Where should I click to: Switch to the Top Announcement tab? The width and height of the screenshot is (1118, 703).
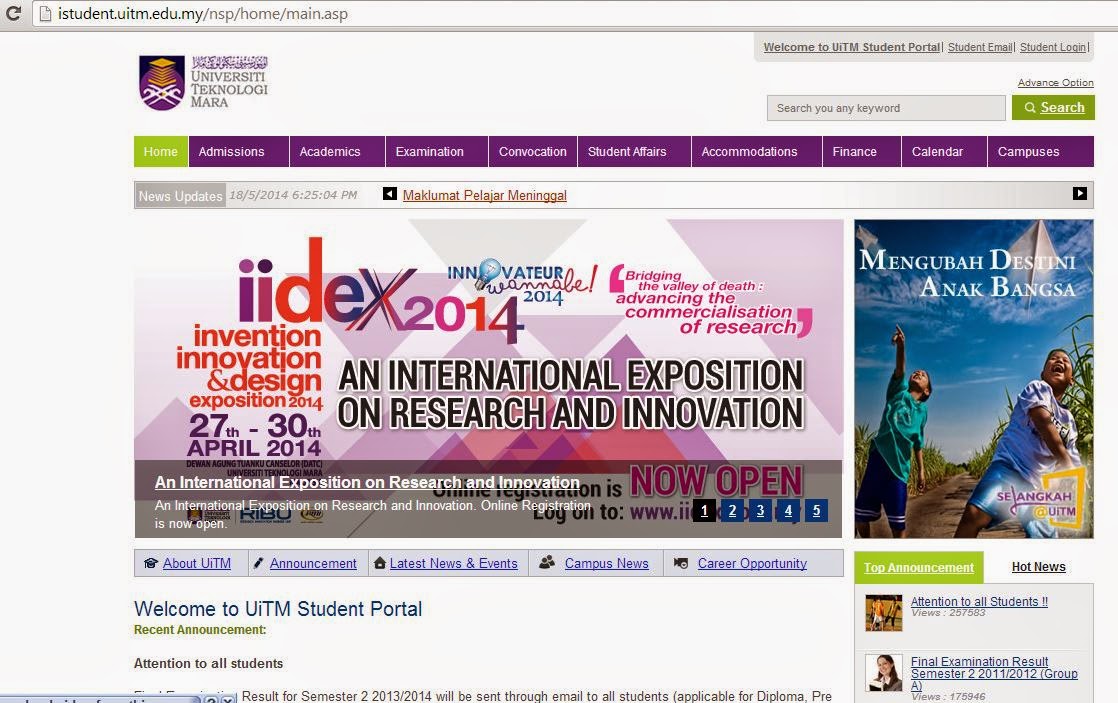pyautogui.click(x=918, y=568)
